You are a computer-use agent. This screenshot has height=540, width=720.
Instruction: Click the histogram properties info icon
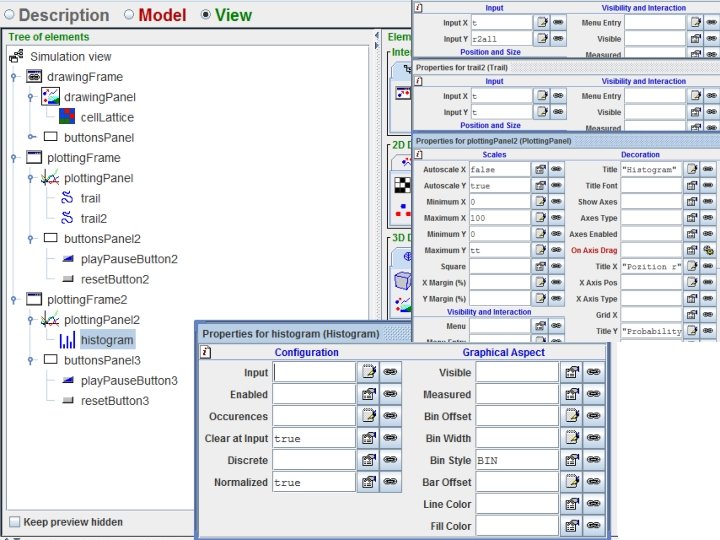pos(206,352)
